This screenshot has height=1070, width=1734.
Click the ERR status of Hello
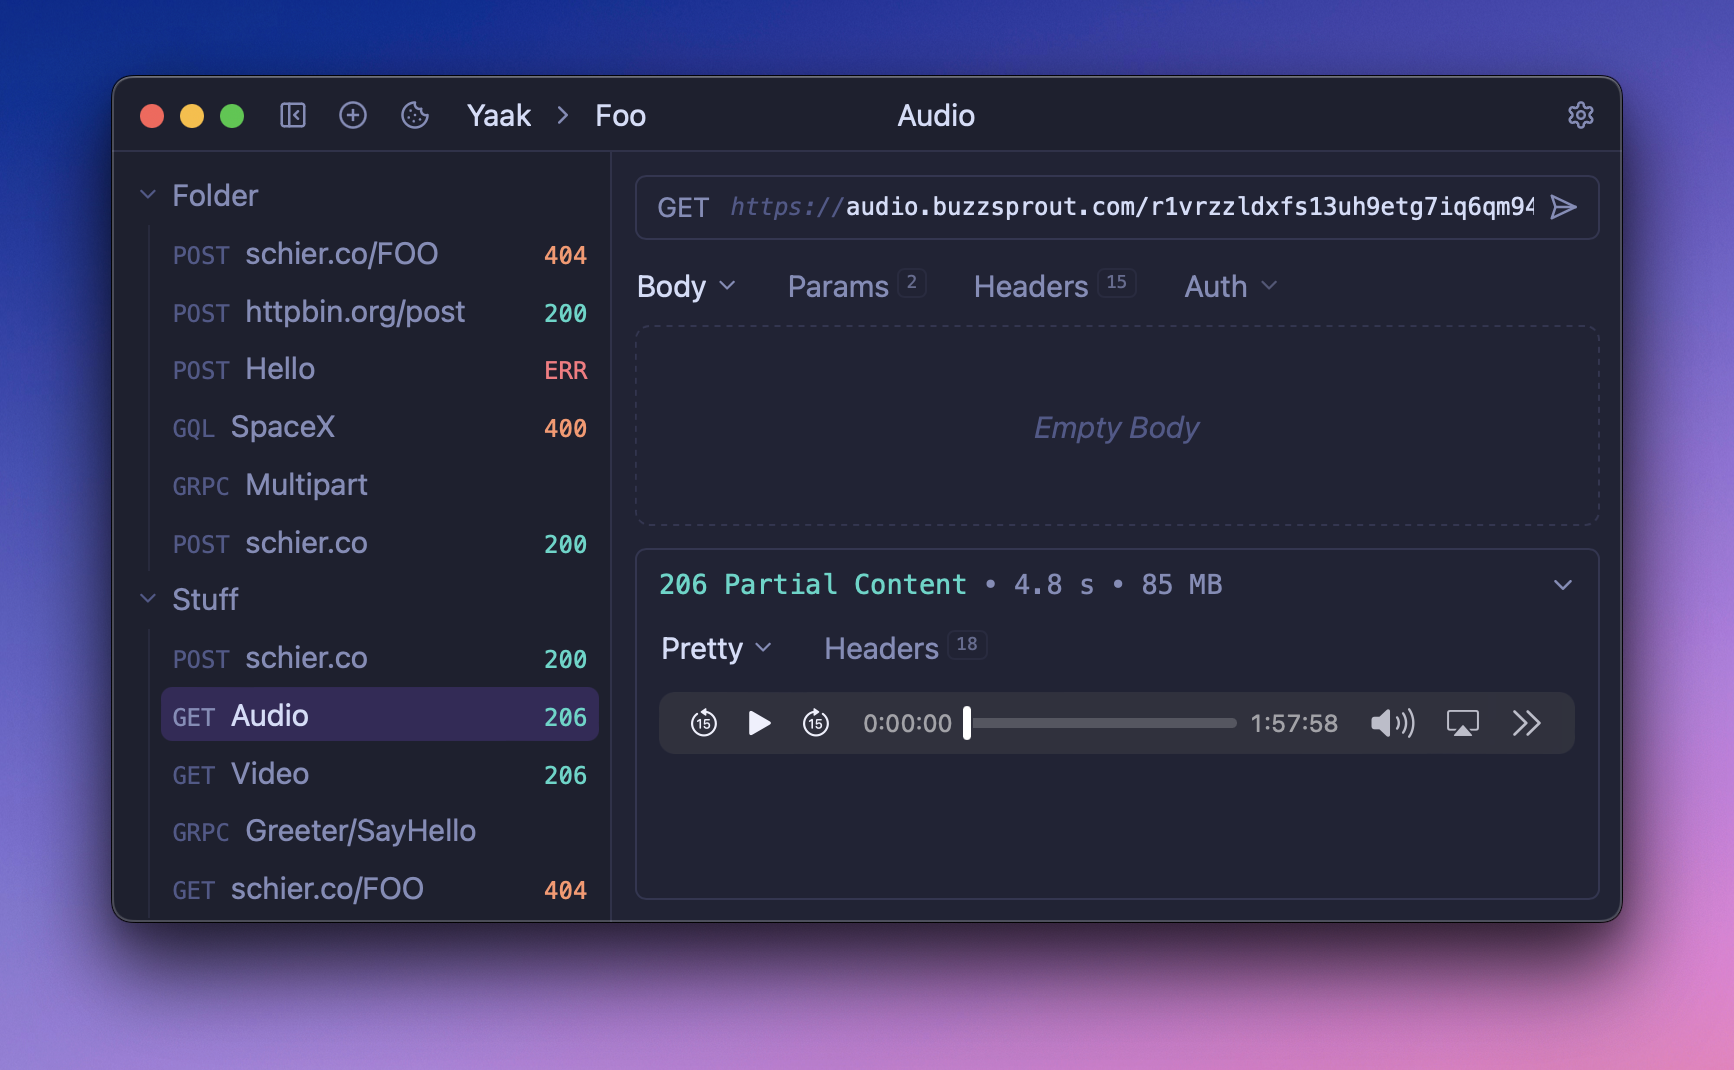566,370
